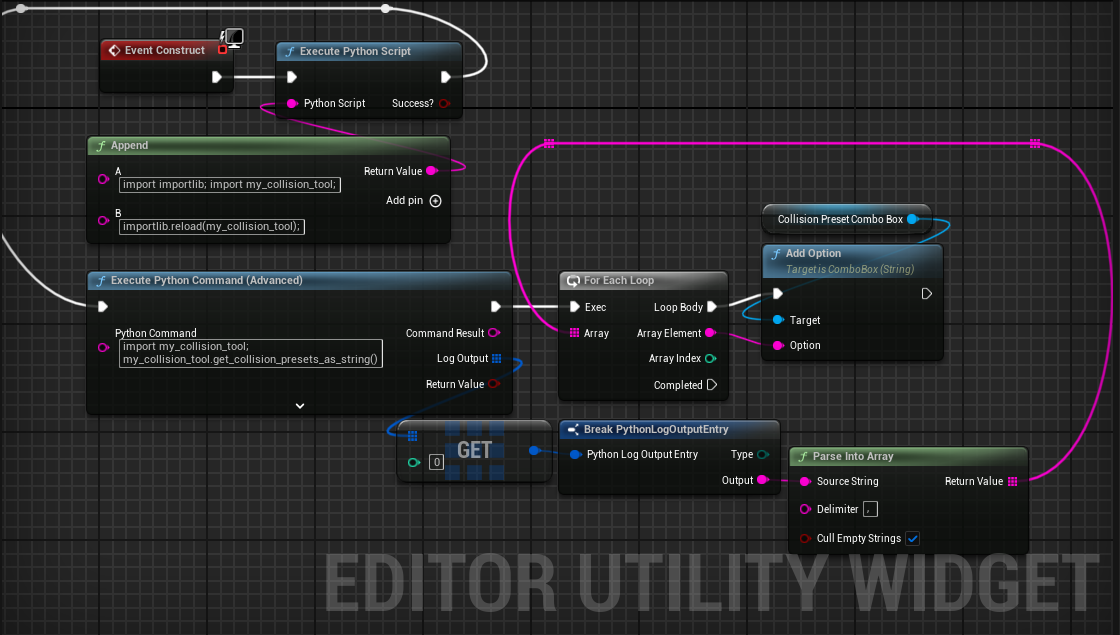Click the Success? boolean output pin
This screenshot has height=635, width=1120.
tap(445, 104)
